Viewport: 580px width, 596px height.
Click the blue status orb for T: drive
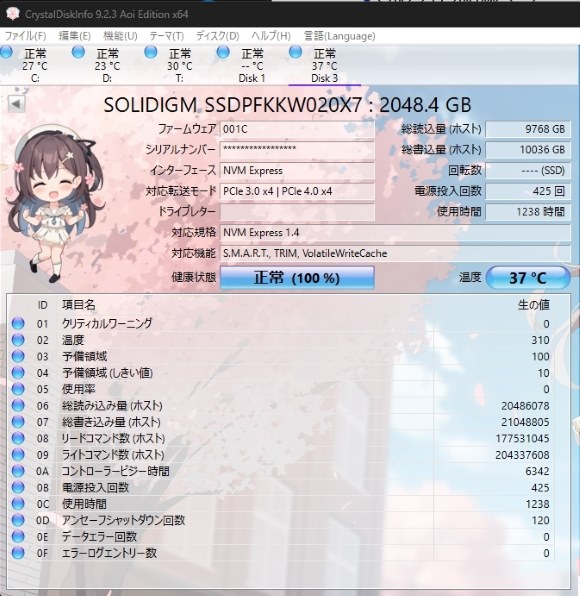(151, 52)
